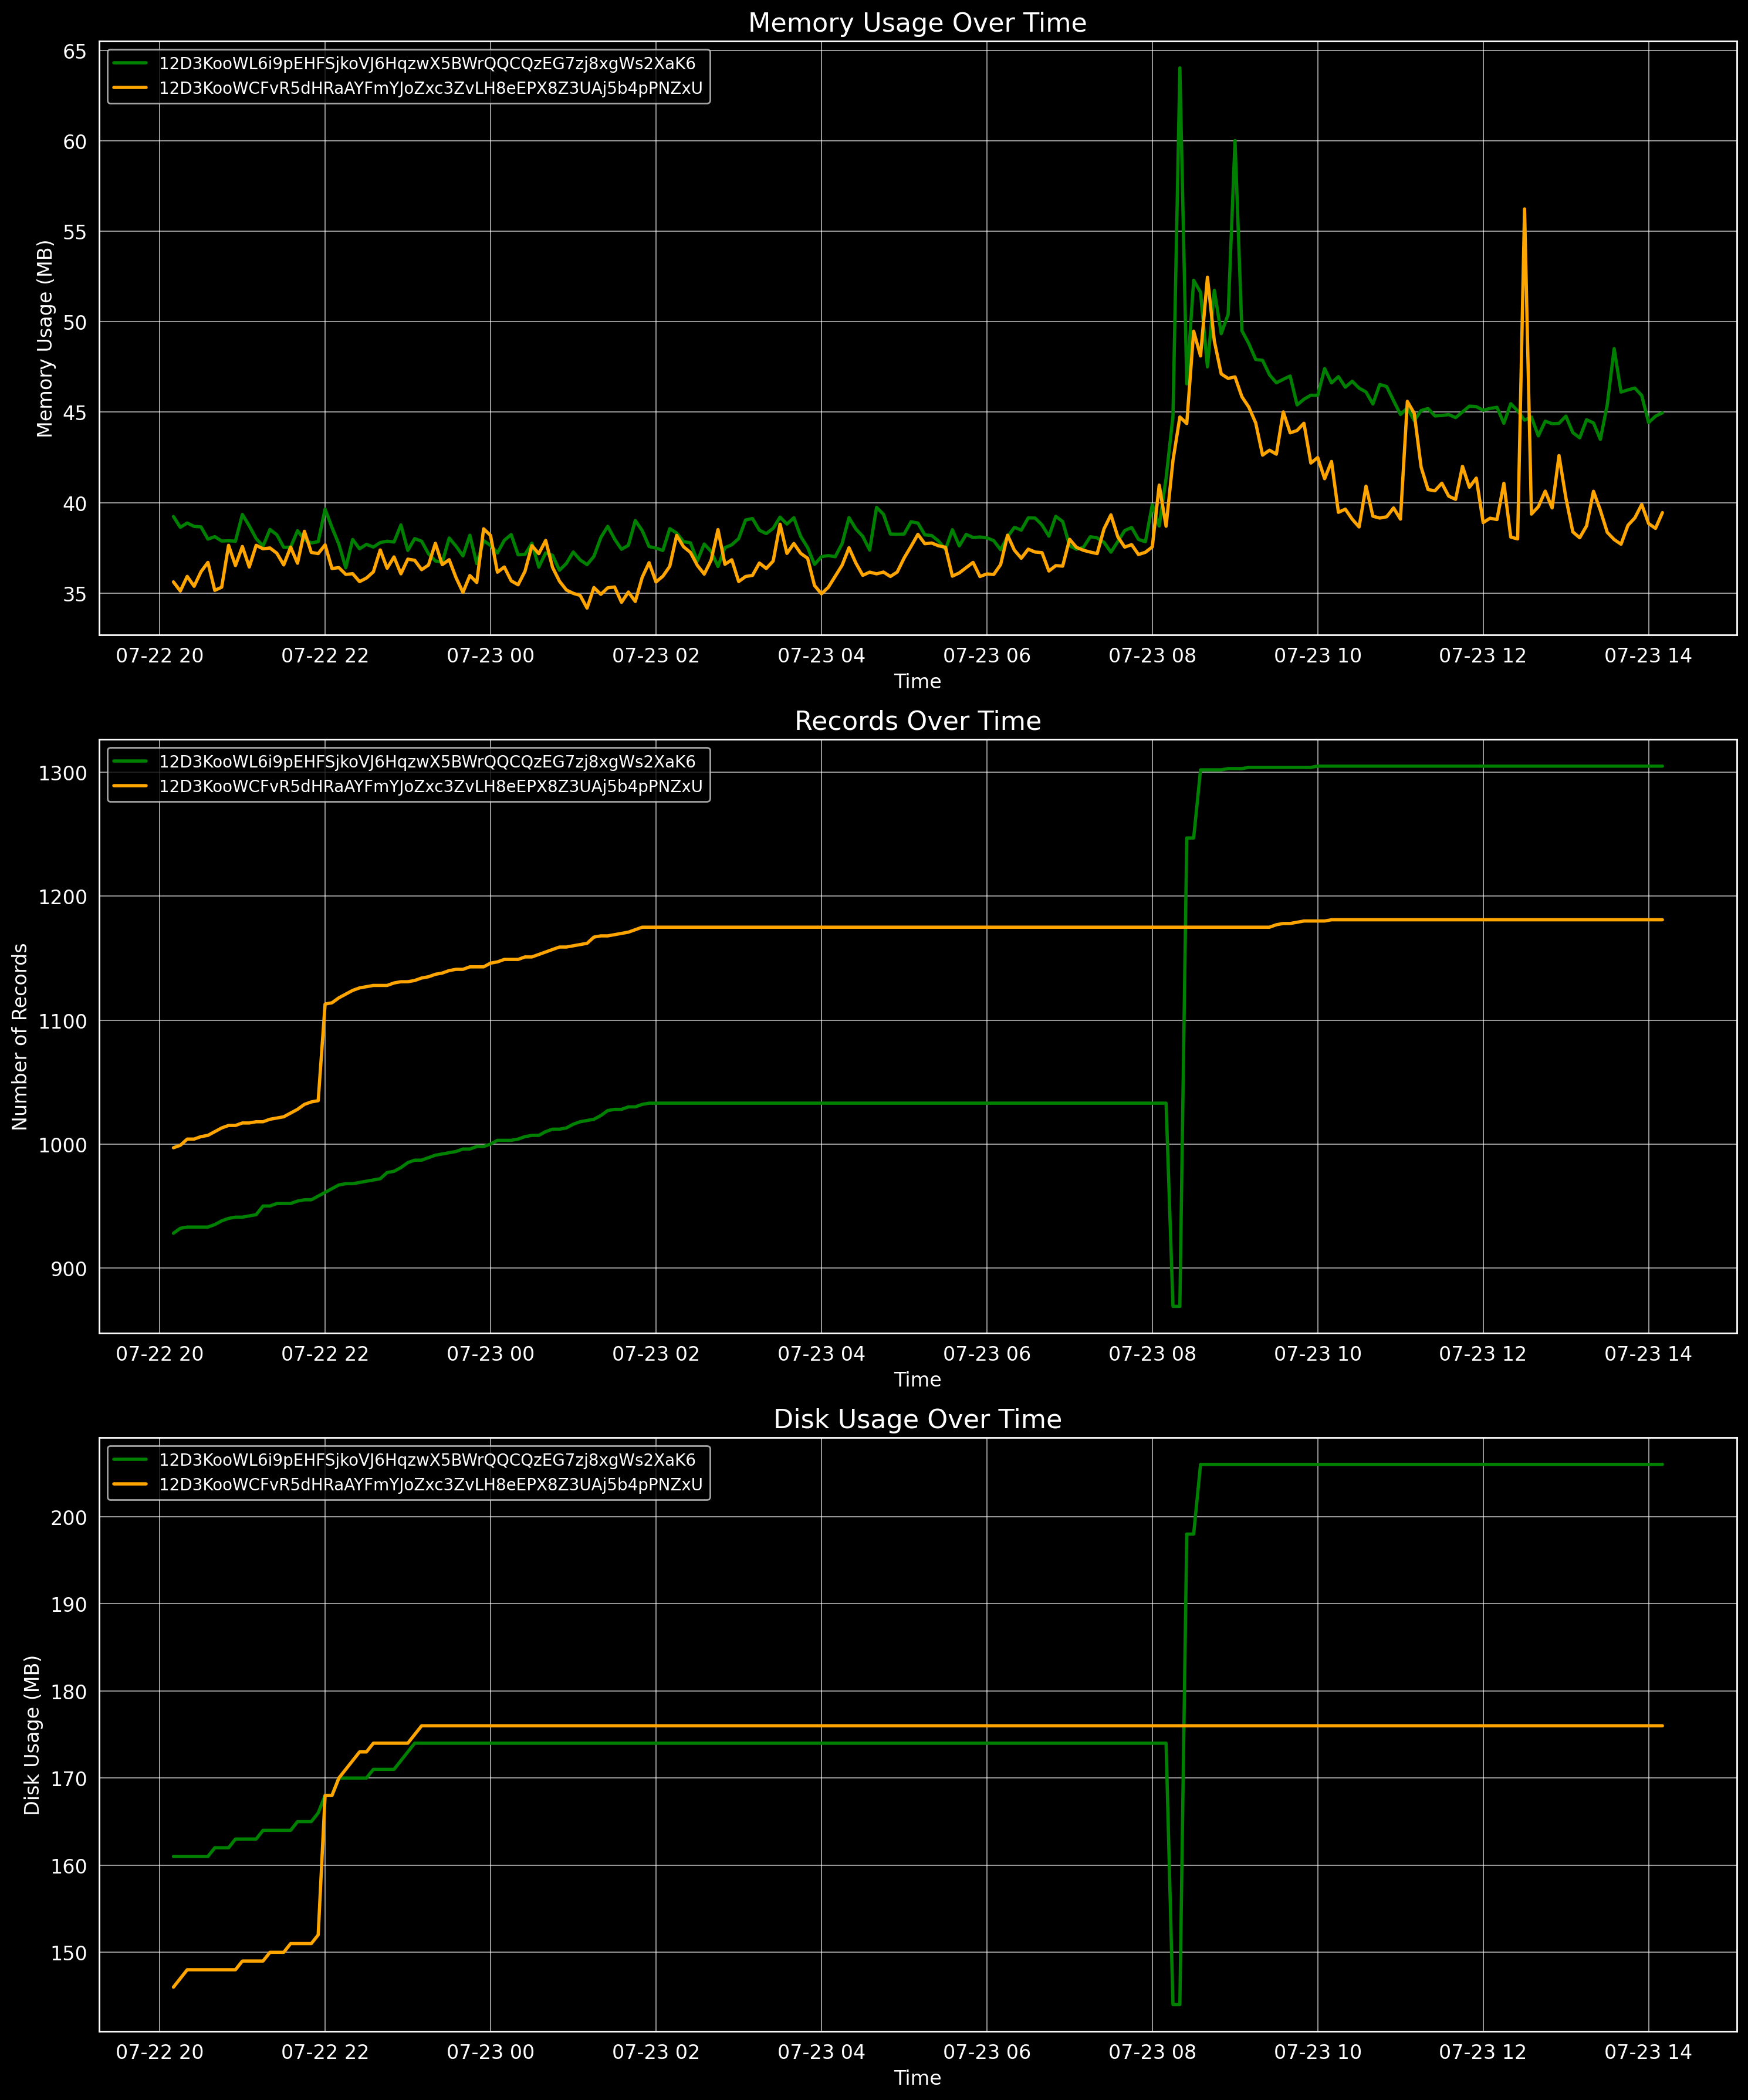Click the "50" tick on the Memory chart
This screenshot has height=2100, width=1748.
[x=75, y=322]
